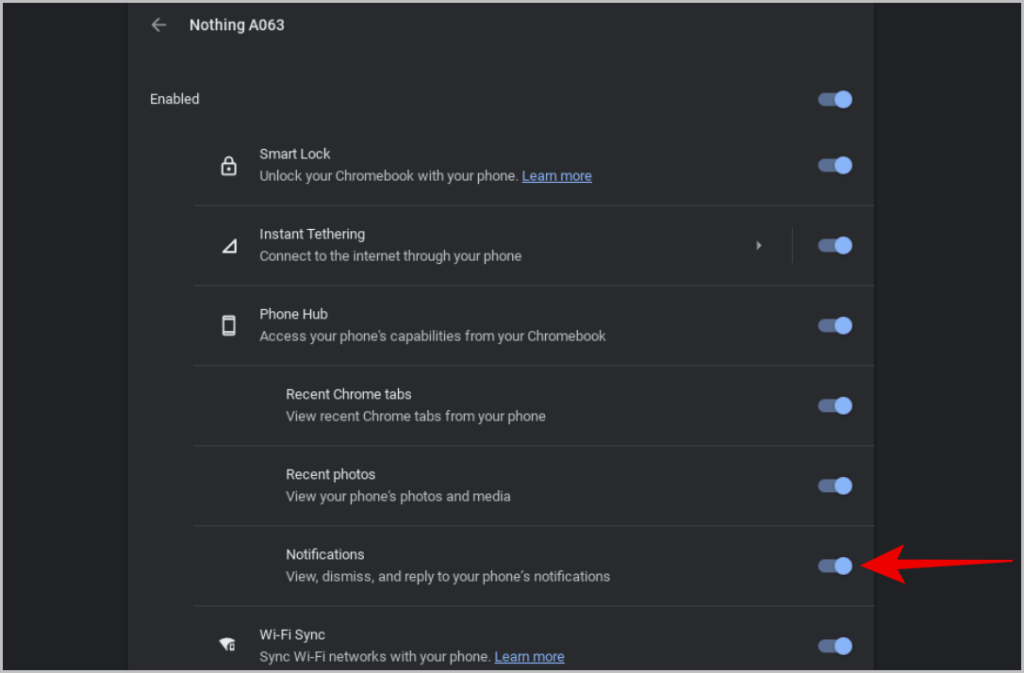Turn off the Smart Lock toggle

pos(835,165)
